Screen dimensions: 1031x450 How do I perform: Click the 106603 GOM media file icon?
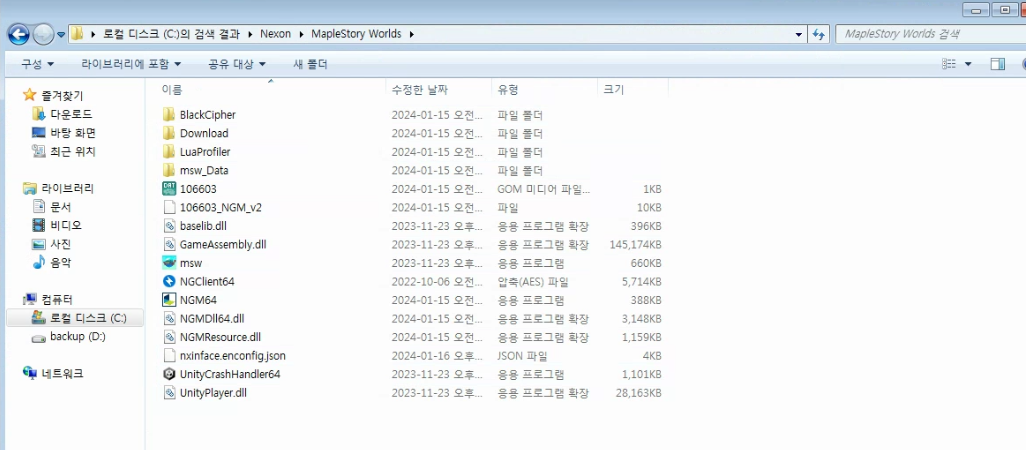tap(169, 189)
